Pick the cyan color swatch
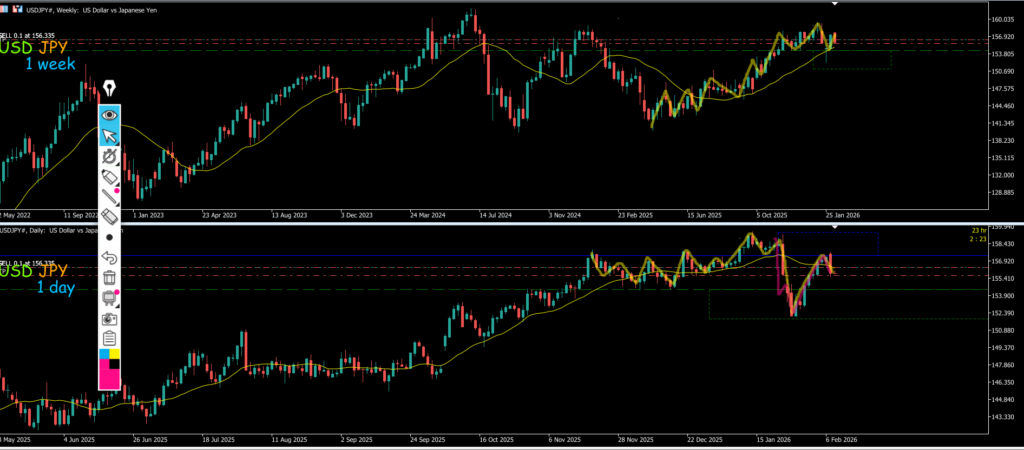 click(104, 354)
